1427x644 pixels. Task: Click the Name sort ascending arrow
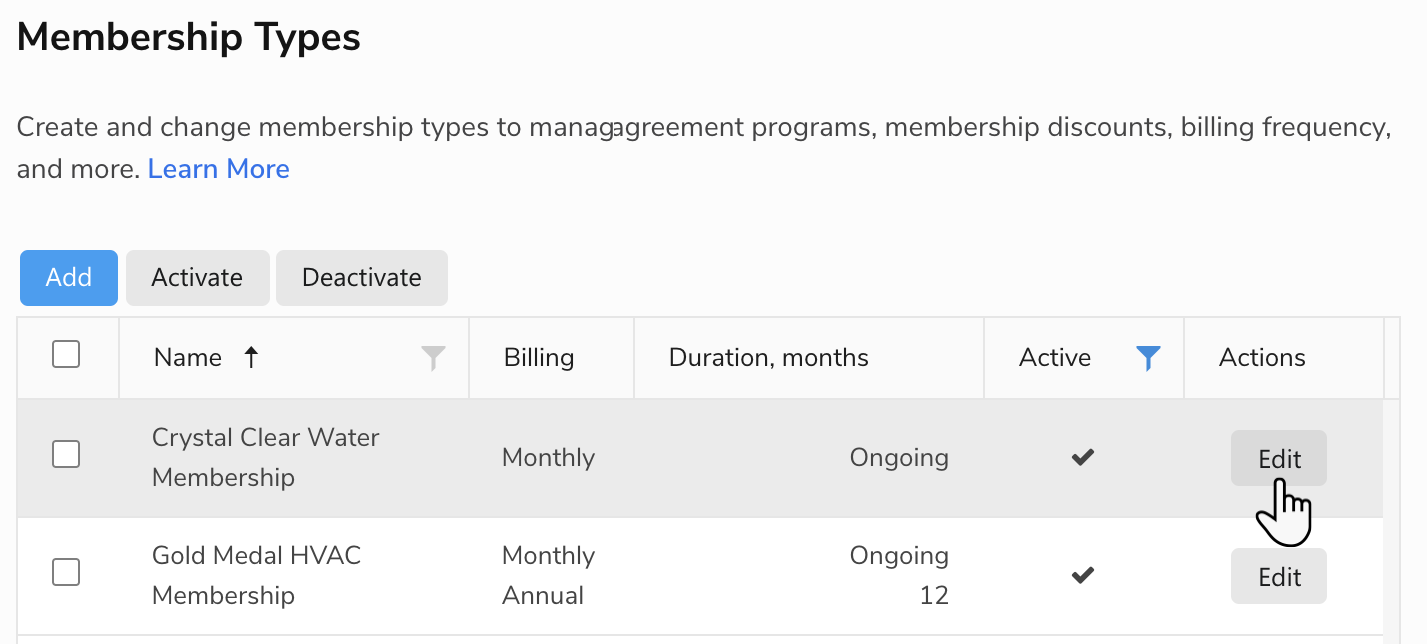click(x=251, y=358)
